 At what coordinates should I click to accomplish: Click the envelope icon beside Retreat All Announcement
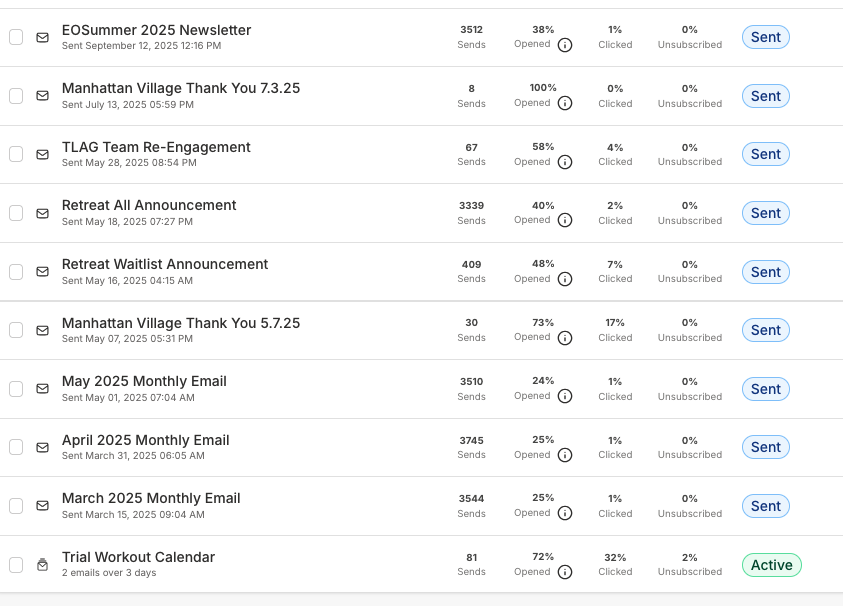click(42, 213)
